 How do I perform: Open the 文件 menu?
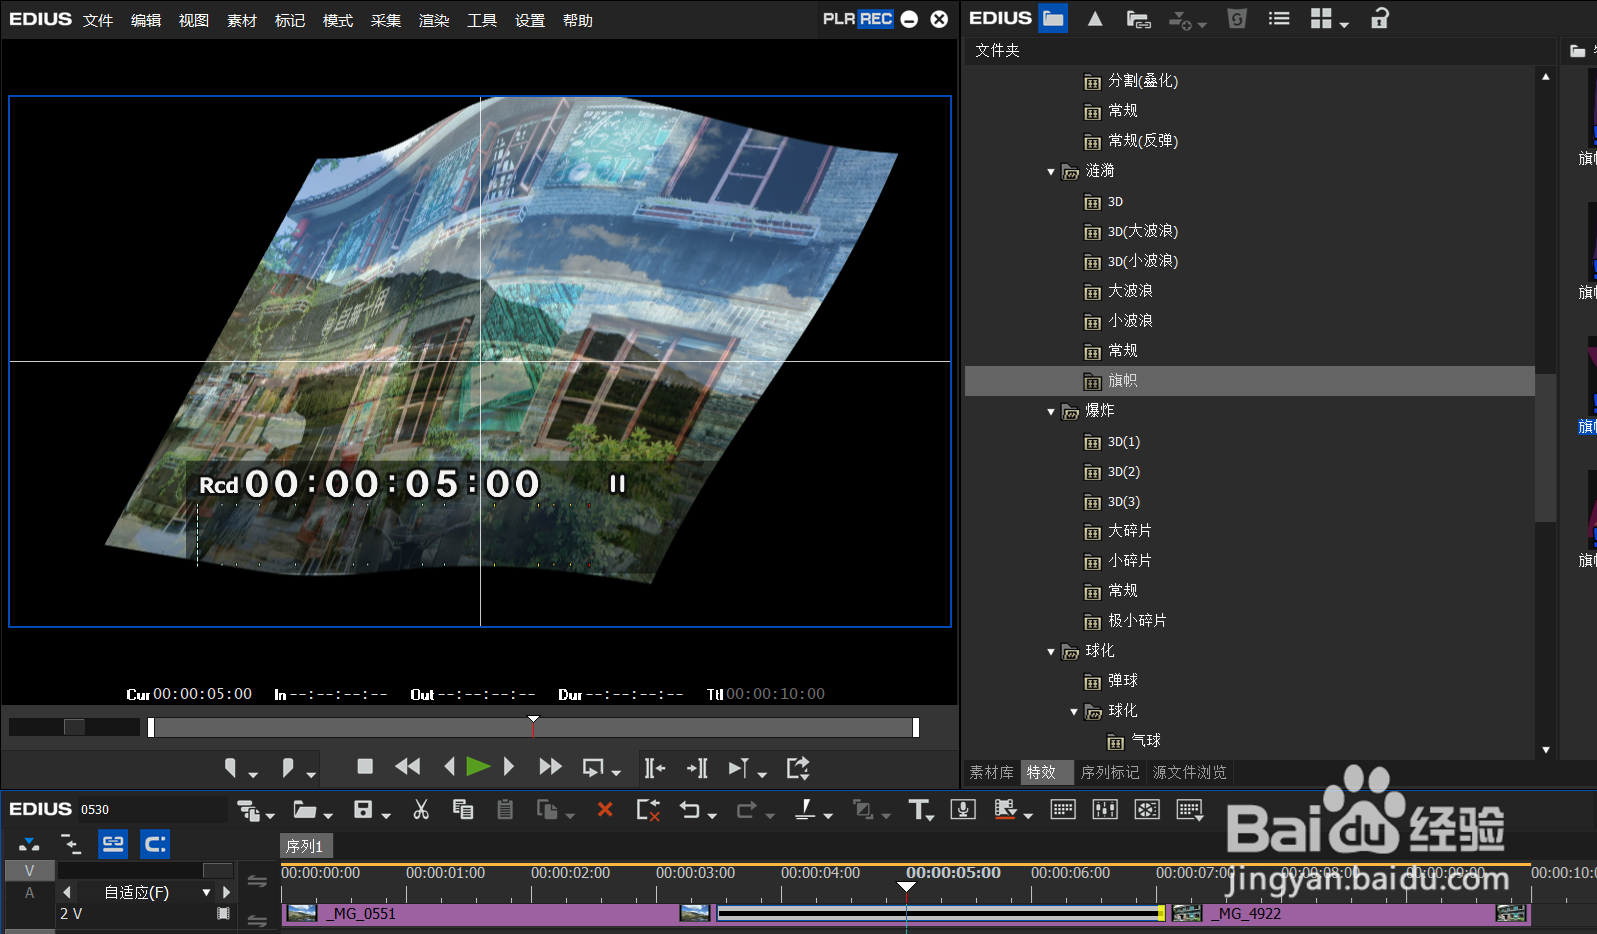(x=98, y=20)
